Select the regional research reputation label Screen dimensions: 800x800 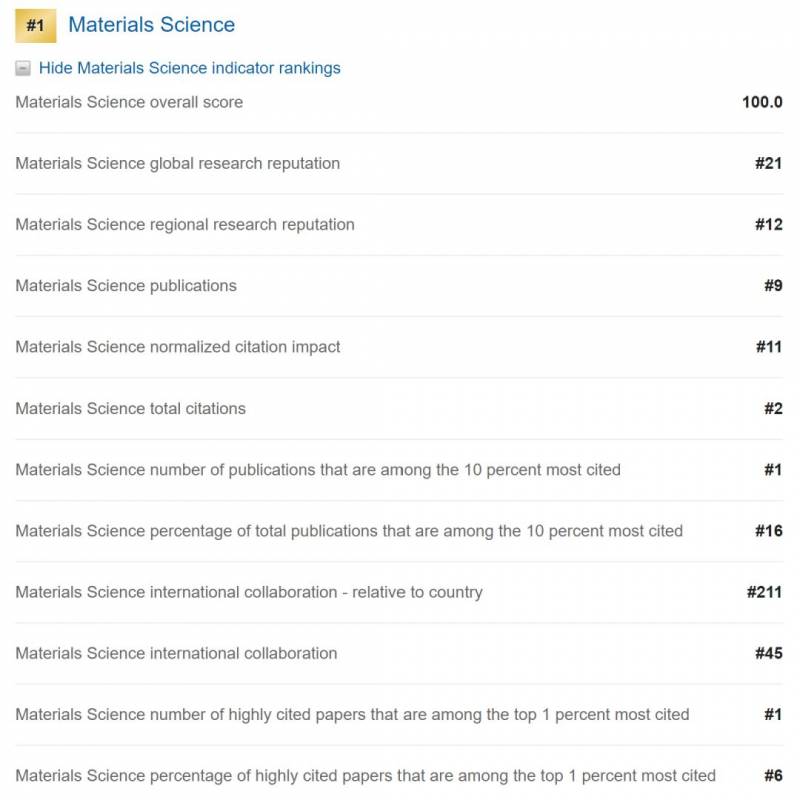184,224
